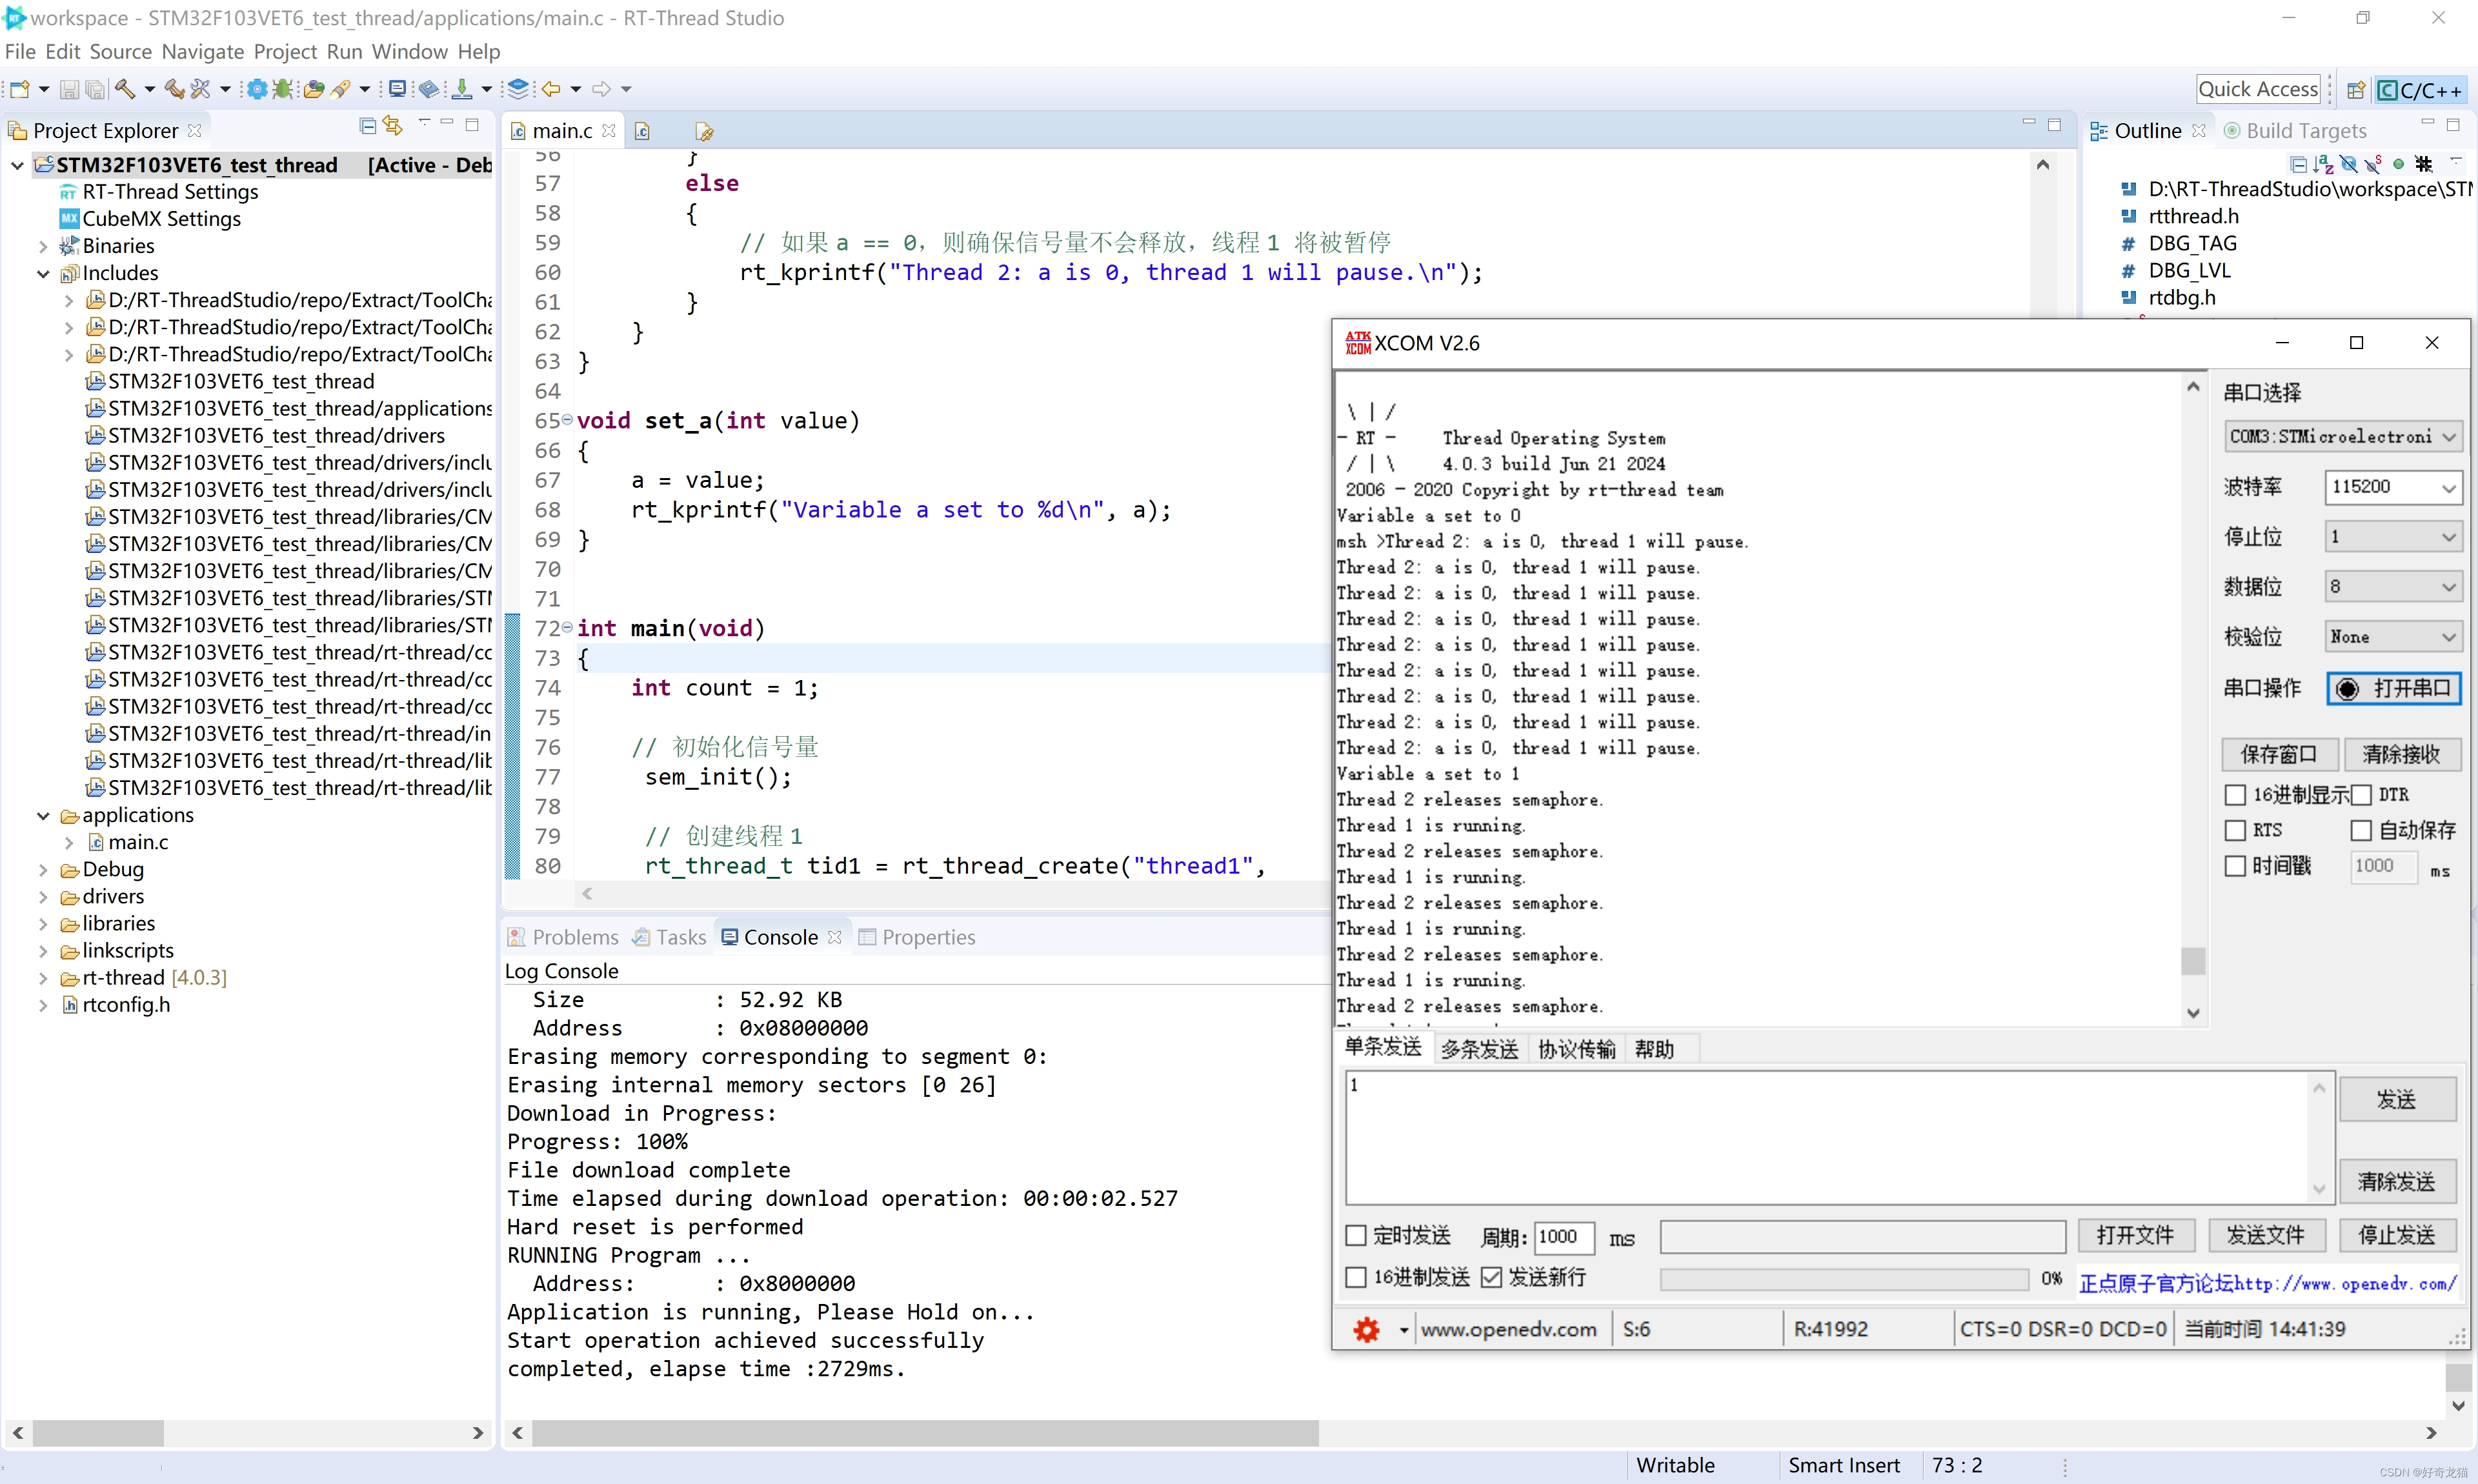2478x1484 pixels.
Task: Expand the Debug folder
Action: click(43, 869)
